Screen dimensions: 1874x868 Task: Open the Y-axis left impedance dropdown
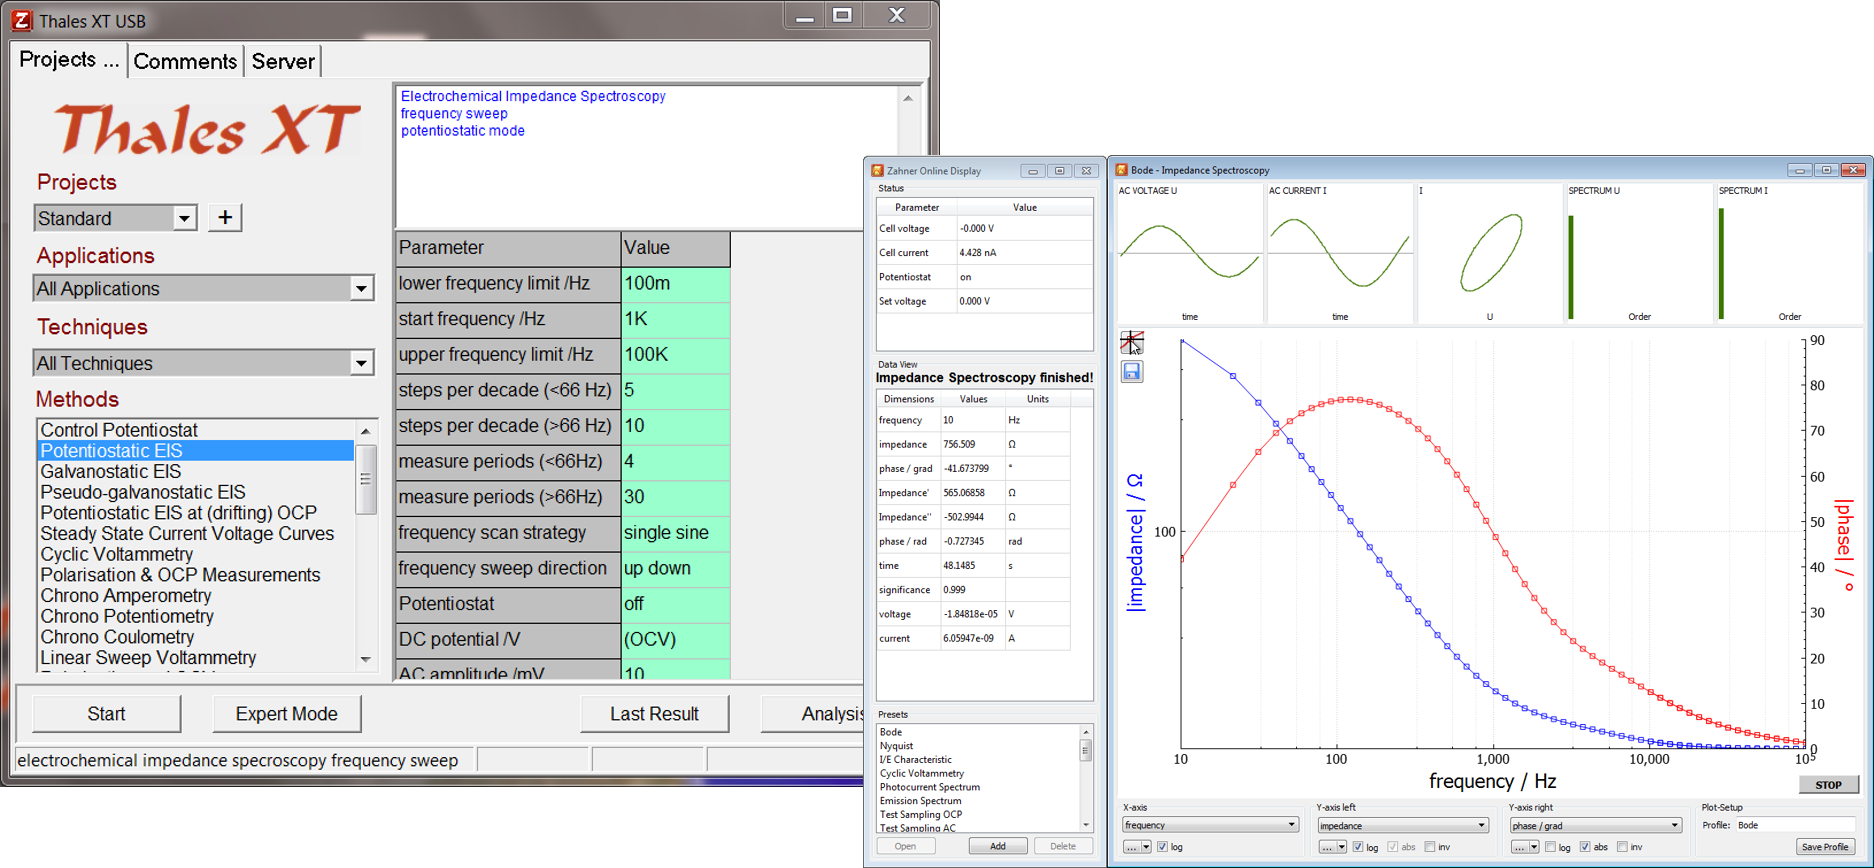[x=1403, y=825]
